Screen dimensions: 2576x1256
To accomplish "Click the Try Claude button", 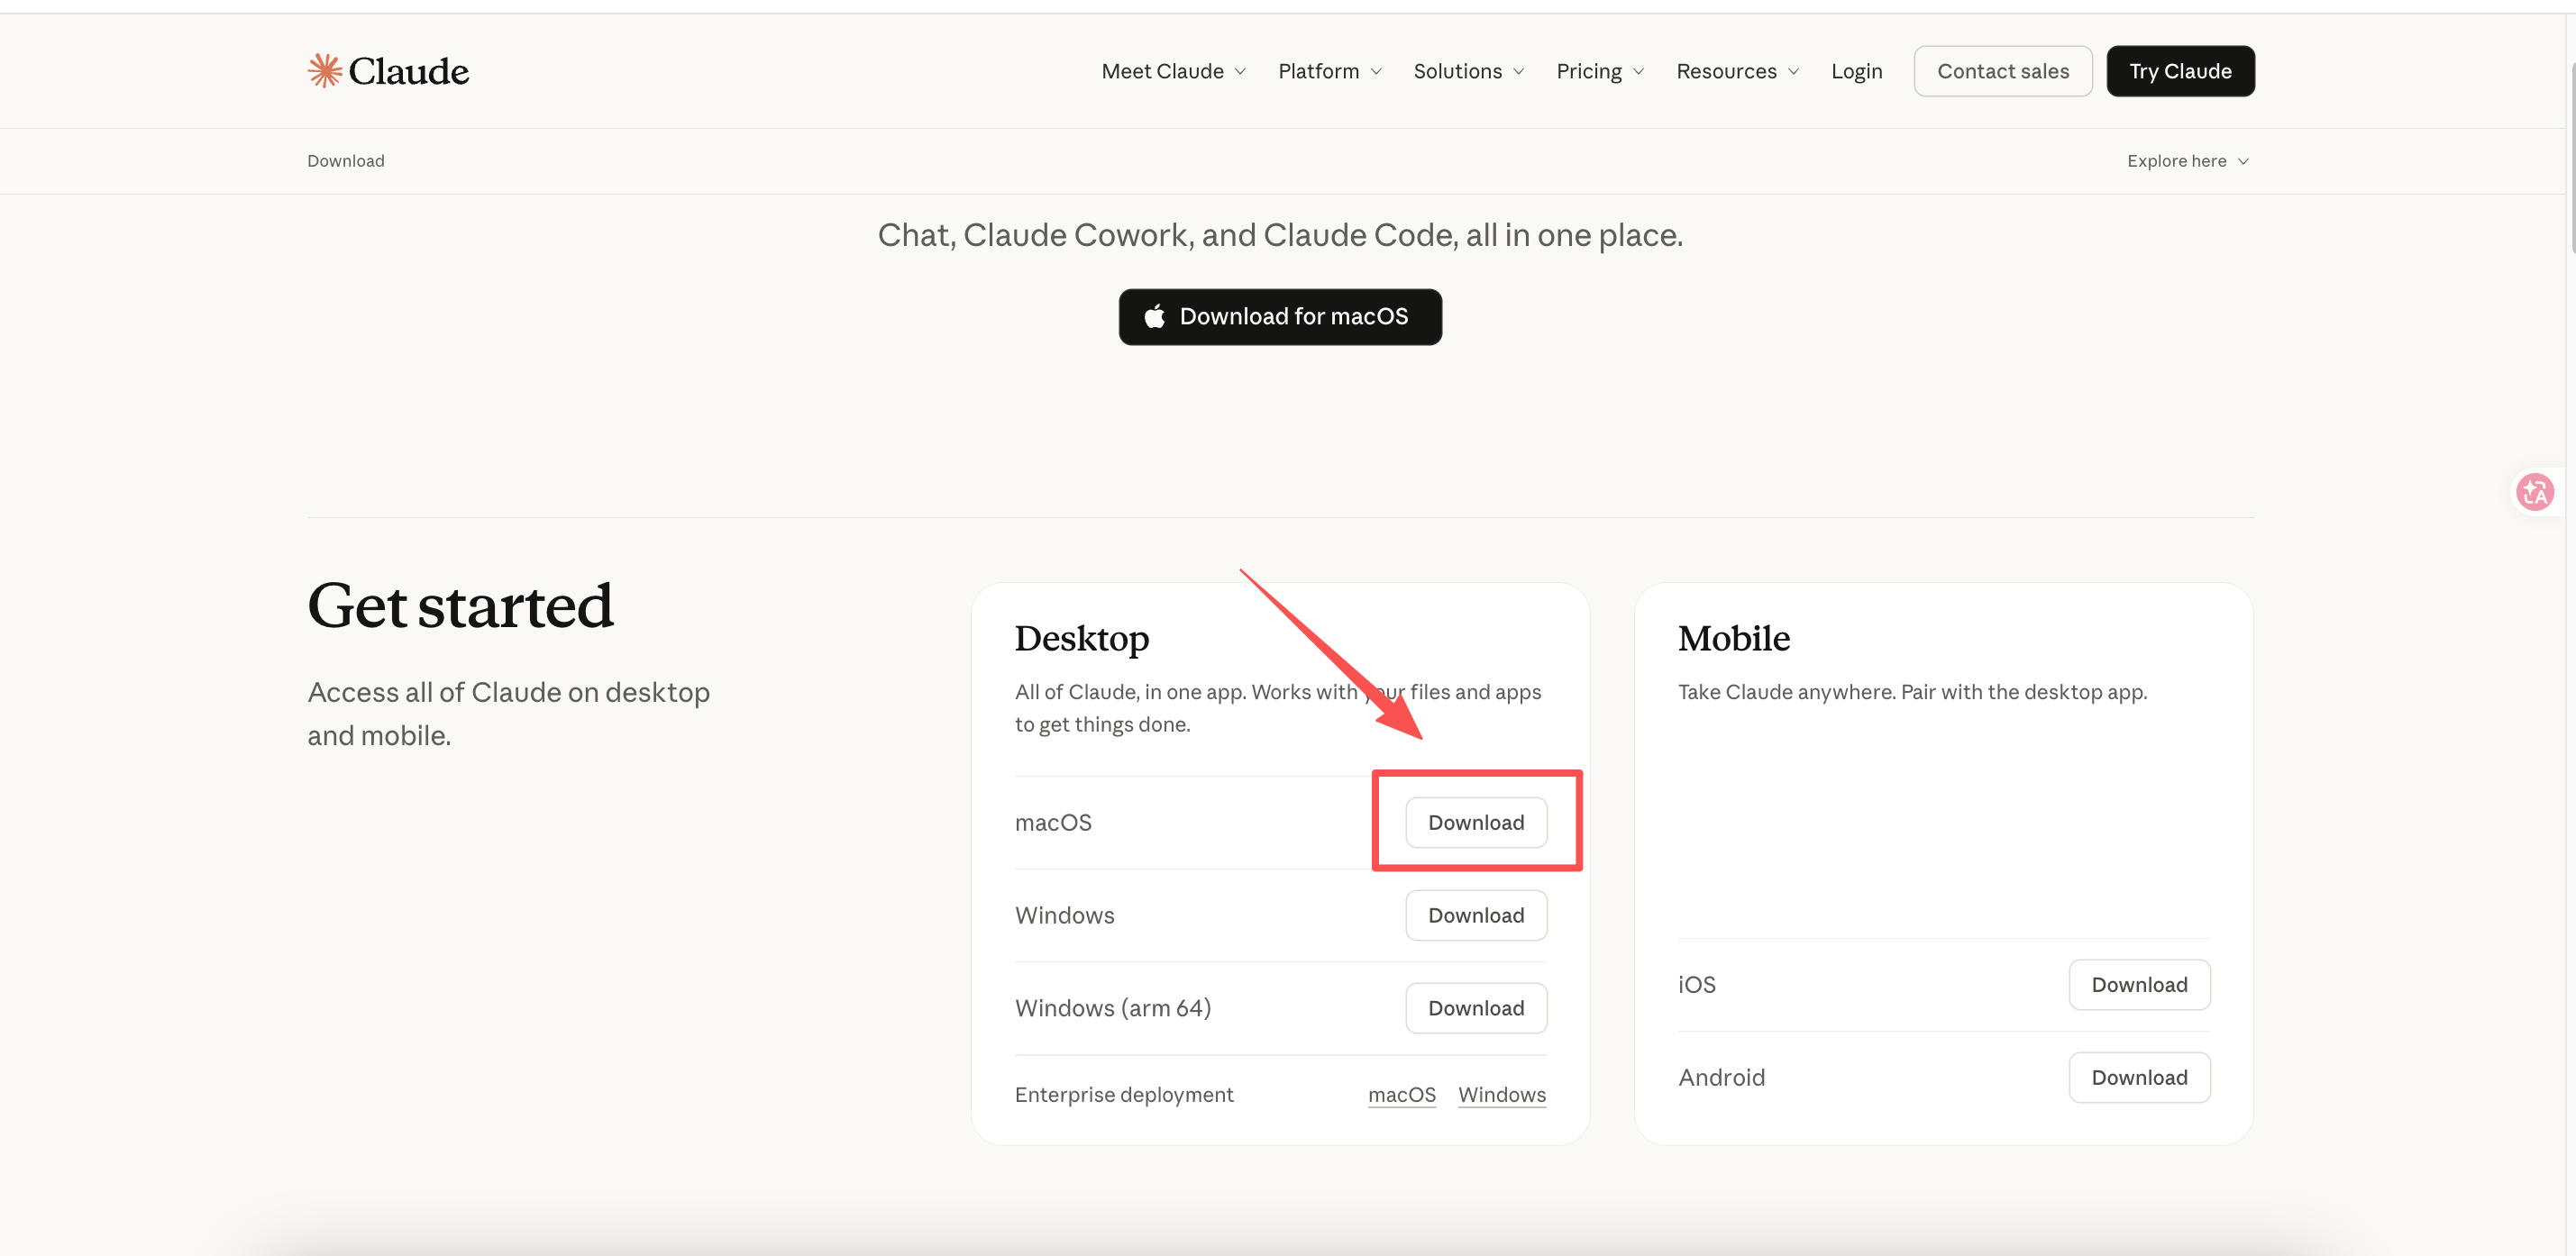I will [2180, 72].
